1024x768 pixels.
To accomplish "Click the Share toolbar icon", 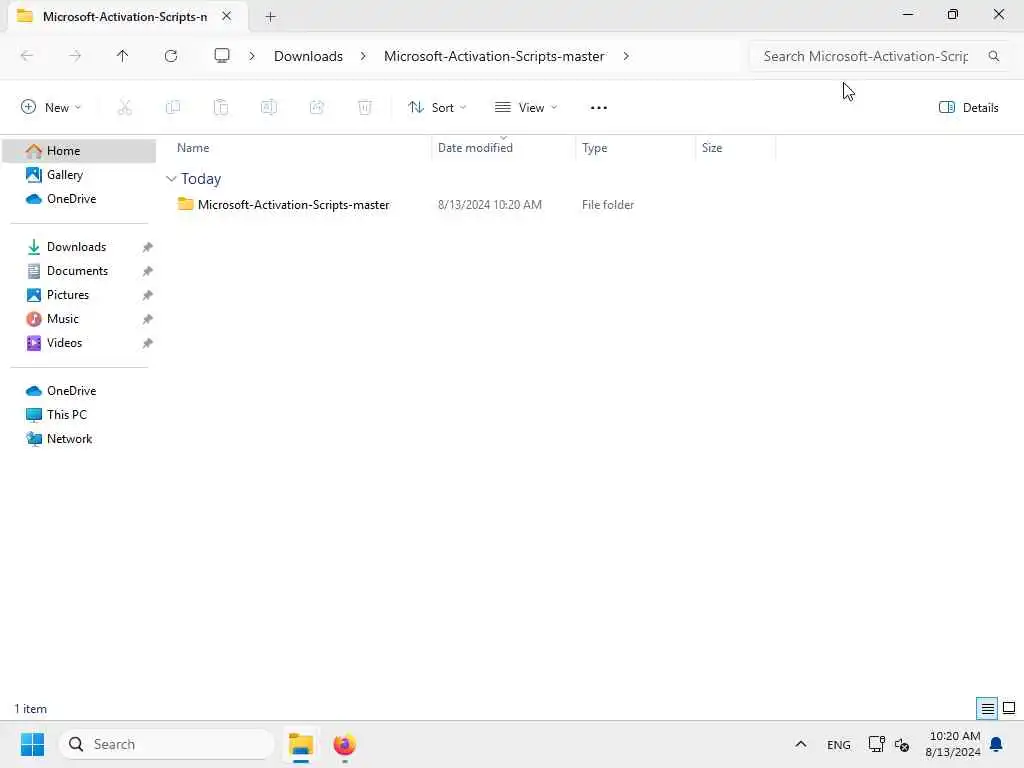I will coord(317,107).
